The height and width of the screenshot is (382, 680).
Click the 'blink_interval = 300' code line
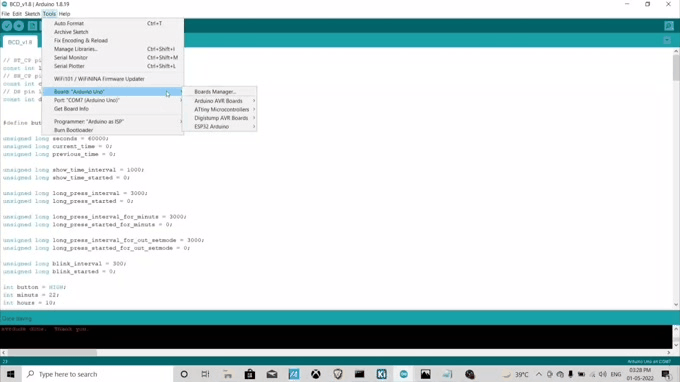pyautogui.click(x=64, y=264)
